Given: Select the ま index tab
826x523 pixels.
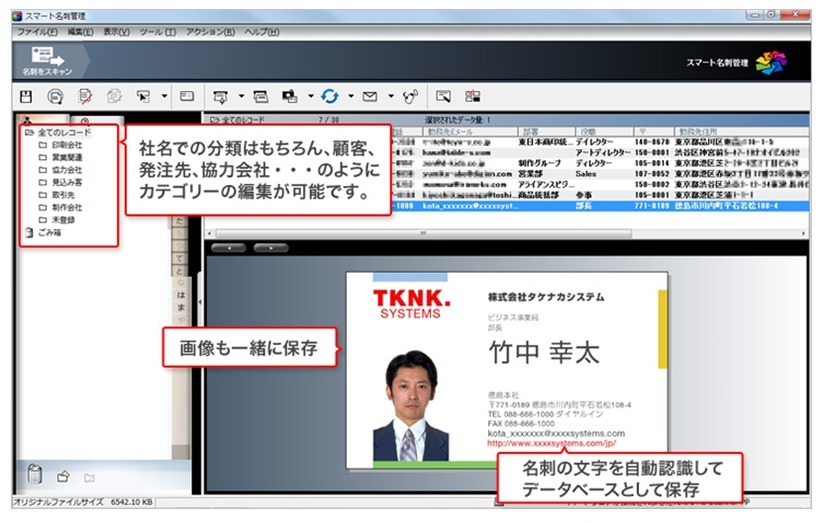Looking at the screenshot, I should pyautogui.click(x=181, y=308).
